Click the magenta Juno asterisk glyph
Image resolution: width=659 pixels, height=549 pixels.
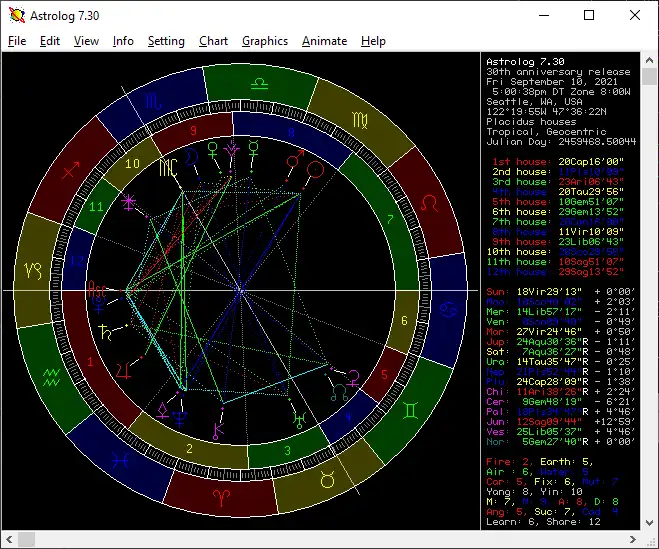(128, 202)
